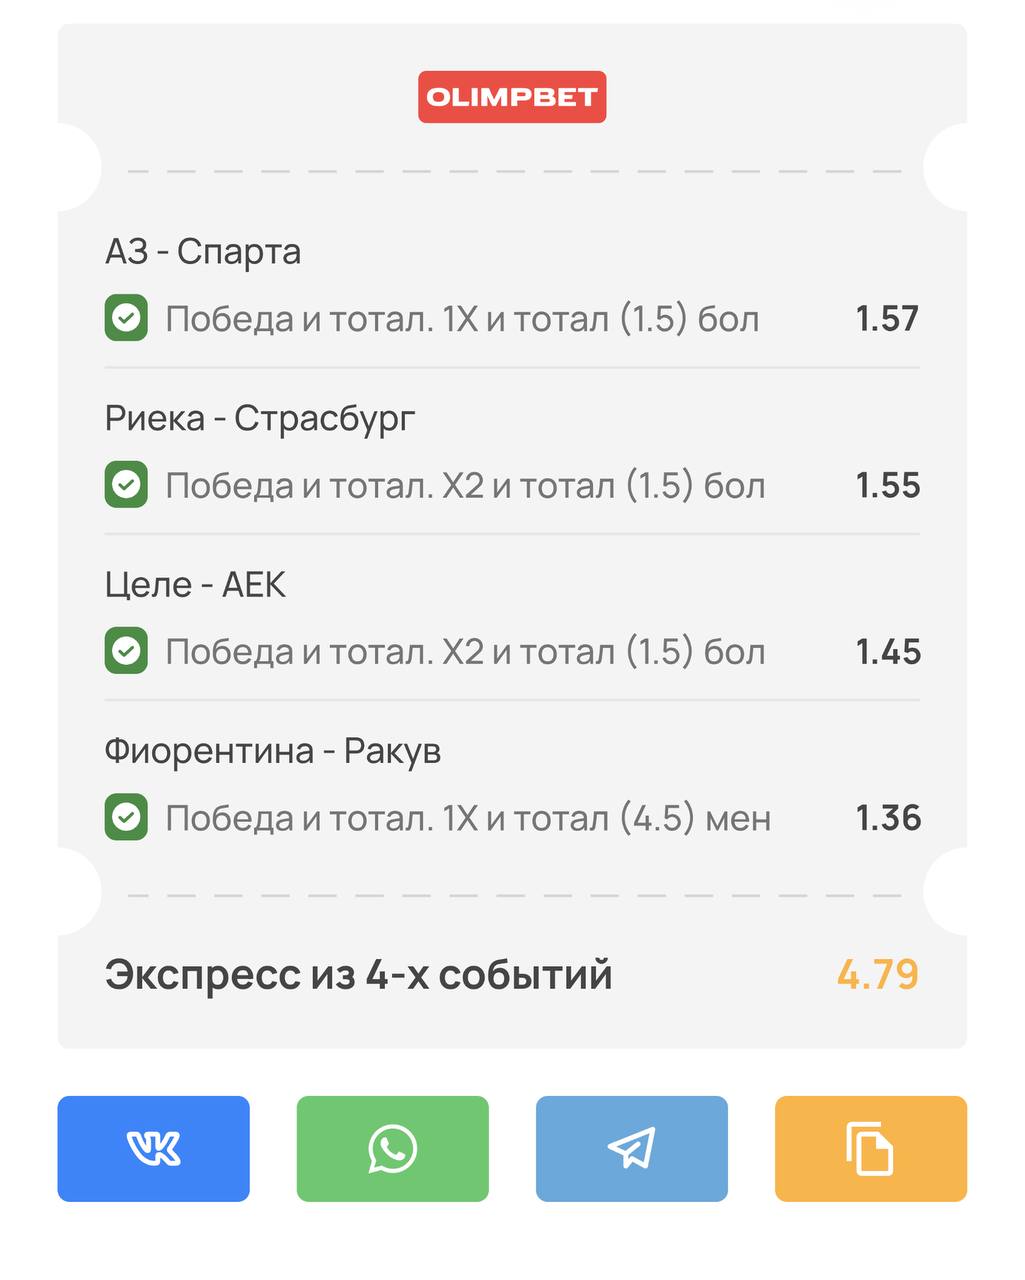Open the АЗ - Спарта match title
Viewport: 1025px width, 1280px height.
203,252
